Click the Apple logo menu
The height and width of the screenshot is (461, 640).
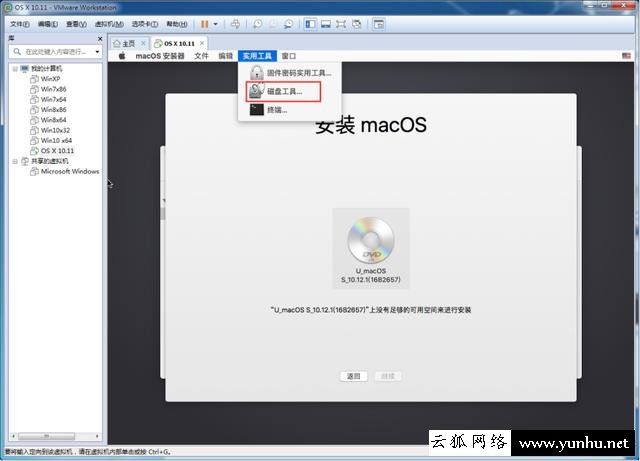click(x=122, y=56)
